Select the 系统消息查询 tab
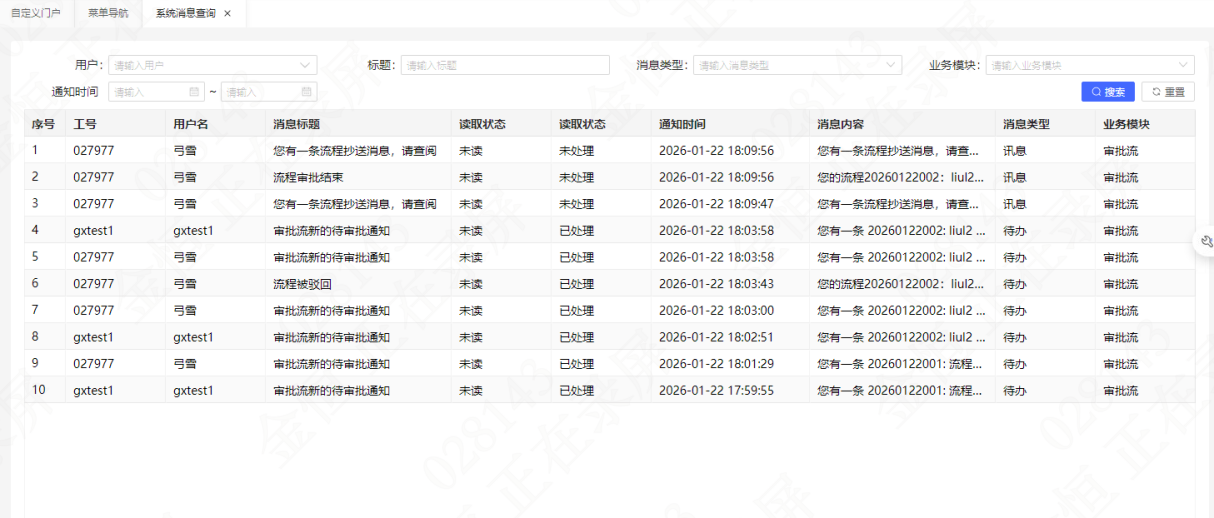 tap(185, 13)
